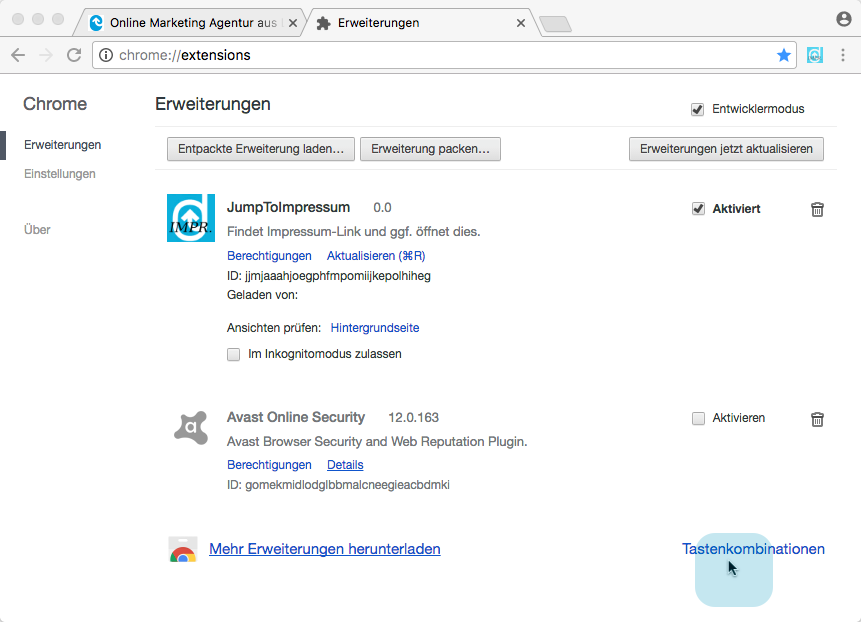Remove Avast Online Security via trash icon
The width and height of the screenshot is (861, 622).
pyautogui.click(x=817, y=419)
